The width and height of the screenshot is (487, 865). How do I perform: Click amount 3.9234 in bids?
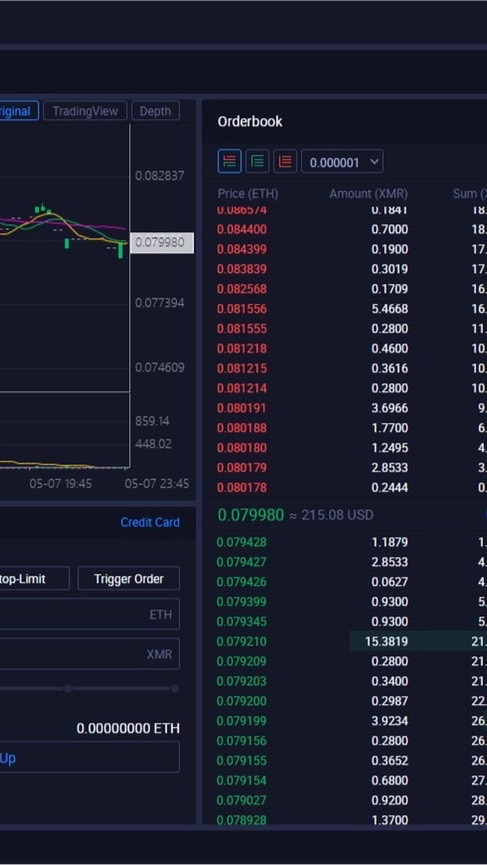[x=390, y=721]
